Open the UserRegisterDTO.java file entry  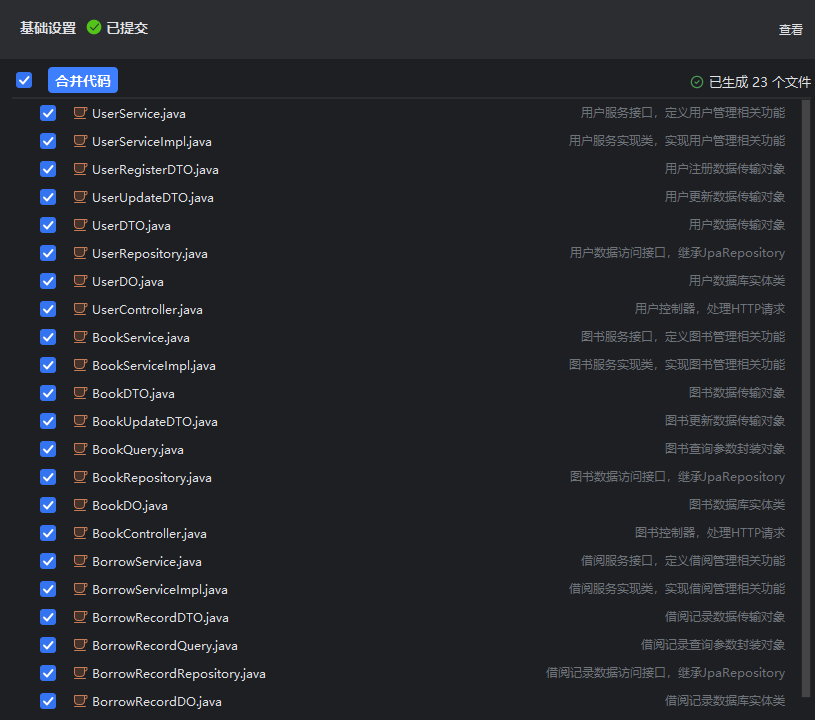coord(155,169)
